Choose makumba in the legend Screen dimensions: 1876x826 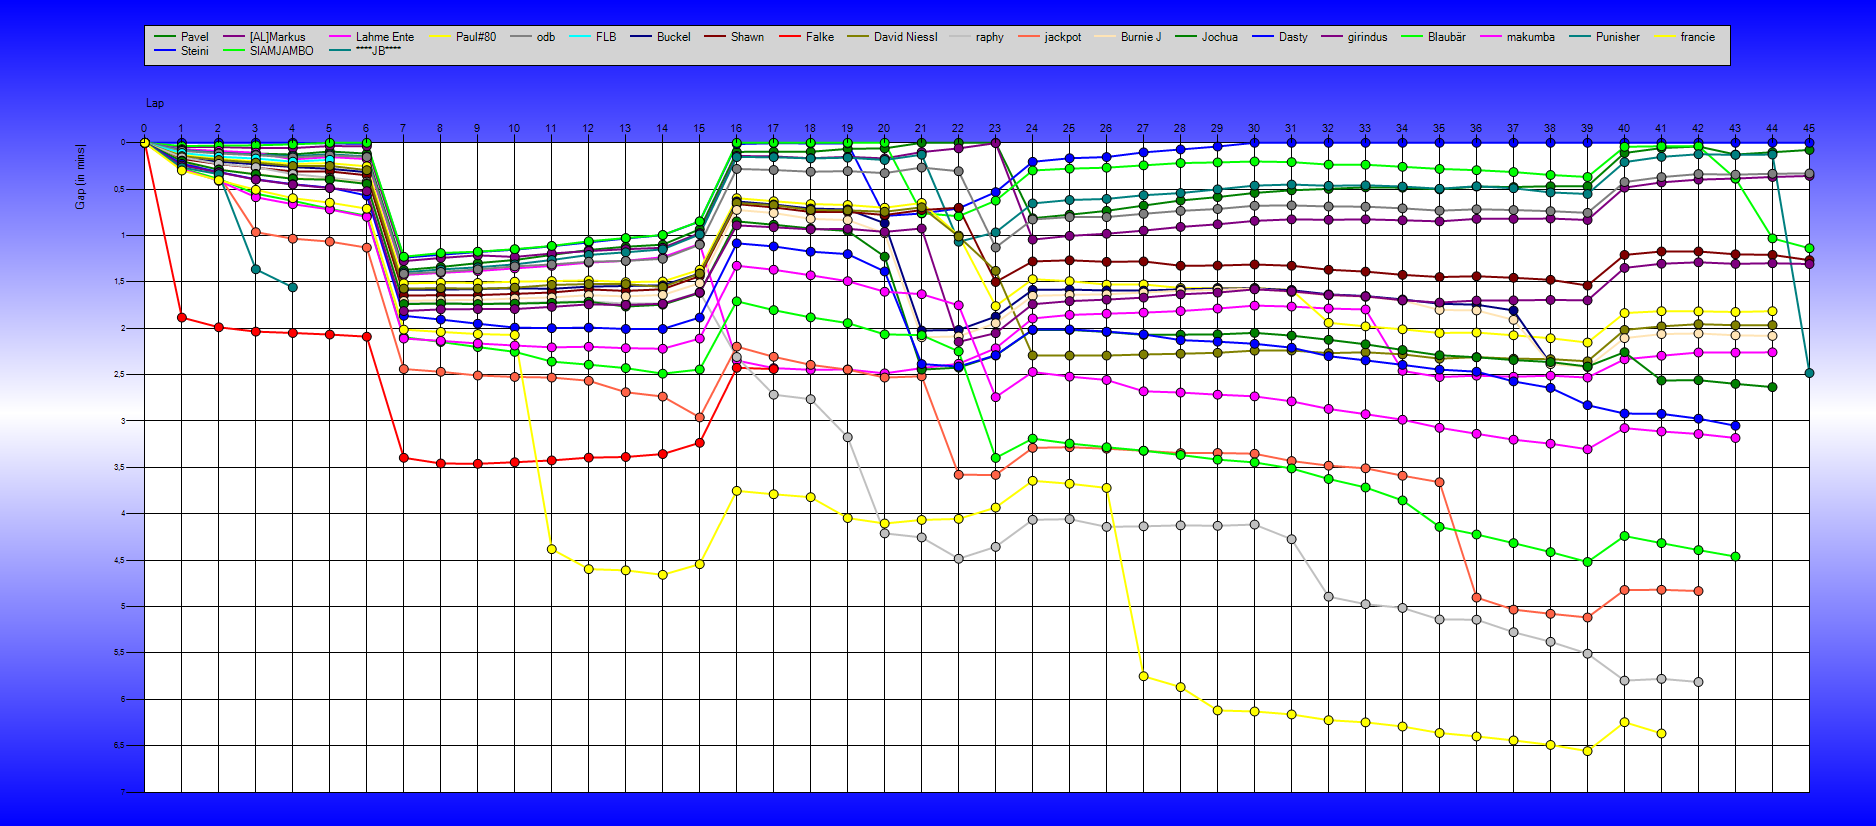point(1531,37)
